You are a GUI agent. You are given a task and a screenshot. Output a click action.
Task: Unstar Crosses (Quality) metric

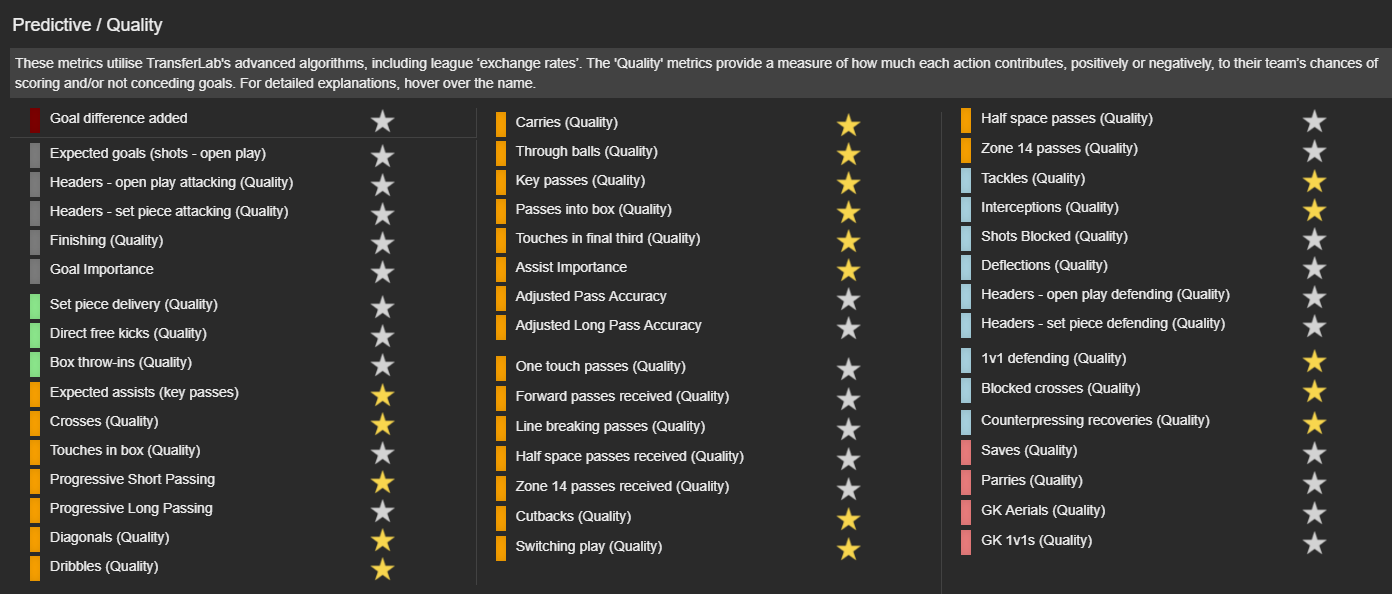pos(382,425)
